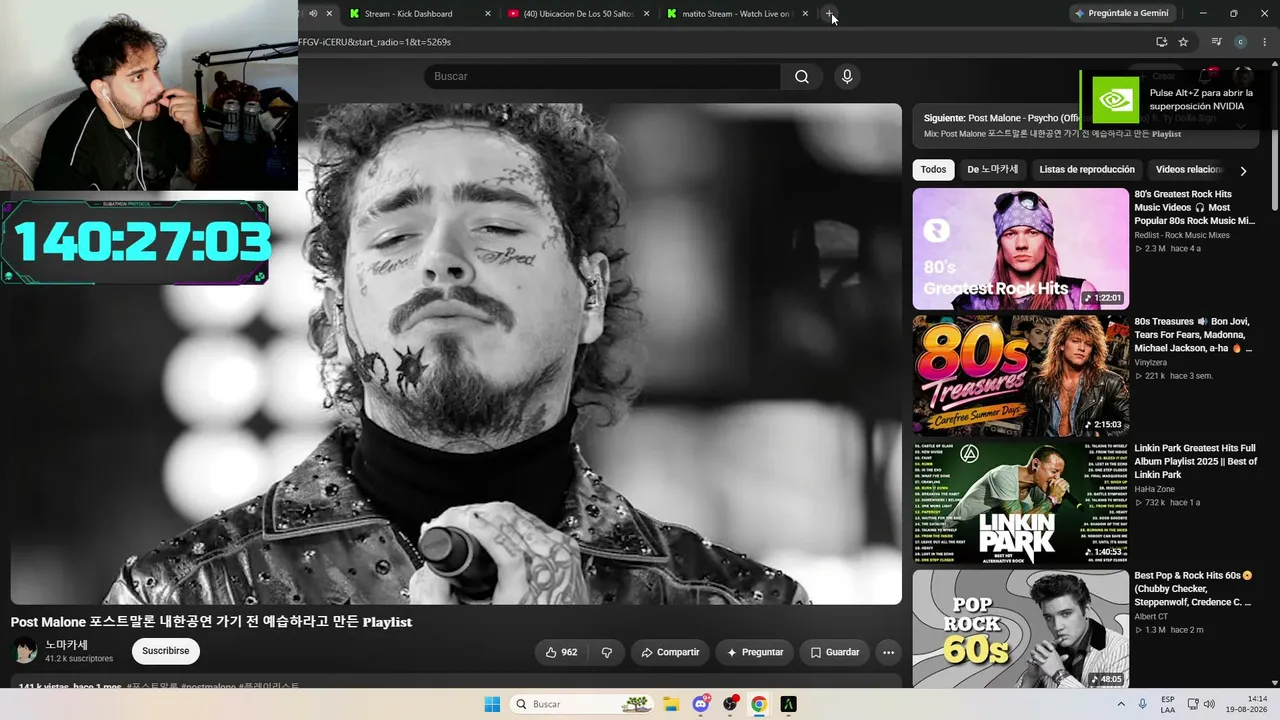Open the Chrome profile avatar
Screen dimensions: 1280x720
click(1240, 42)
